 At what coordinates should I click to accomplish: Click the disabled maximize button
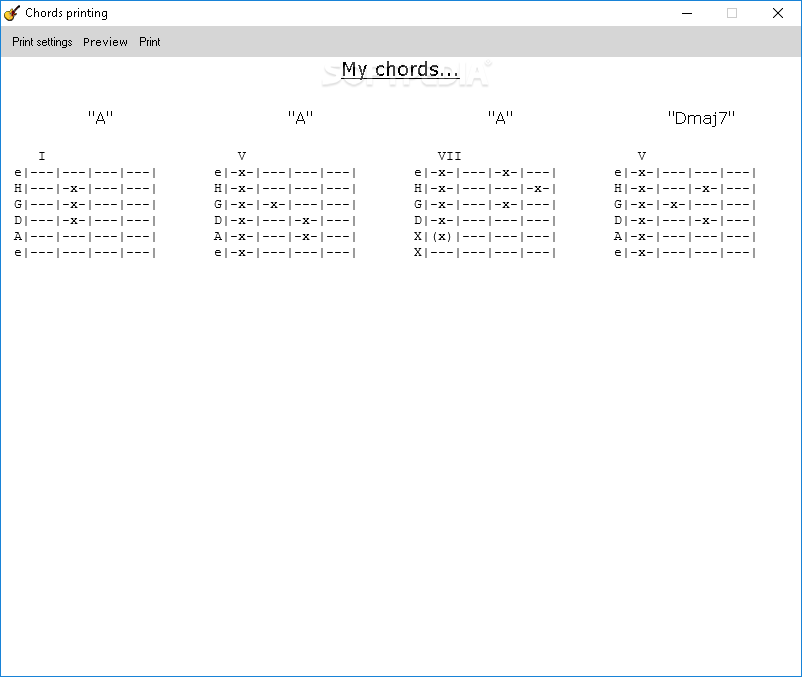[732, 13]
